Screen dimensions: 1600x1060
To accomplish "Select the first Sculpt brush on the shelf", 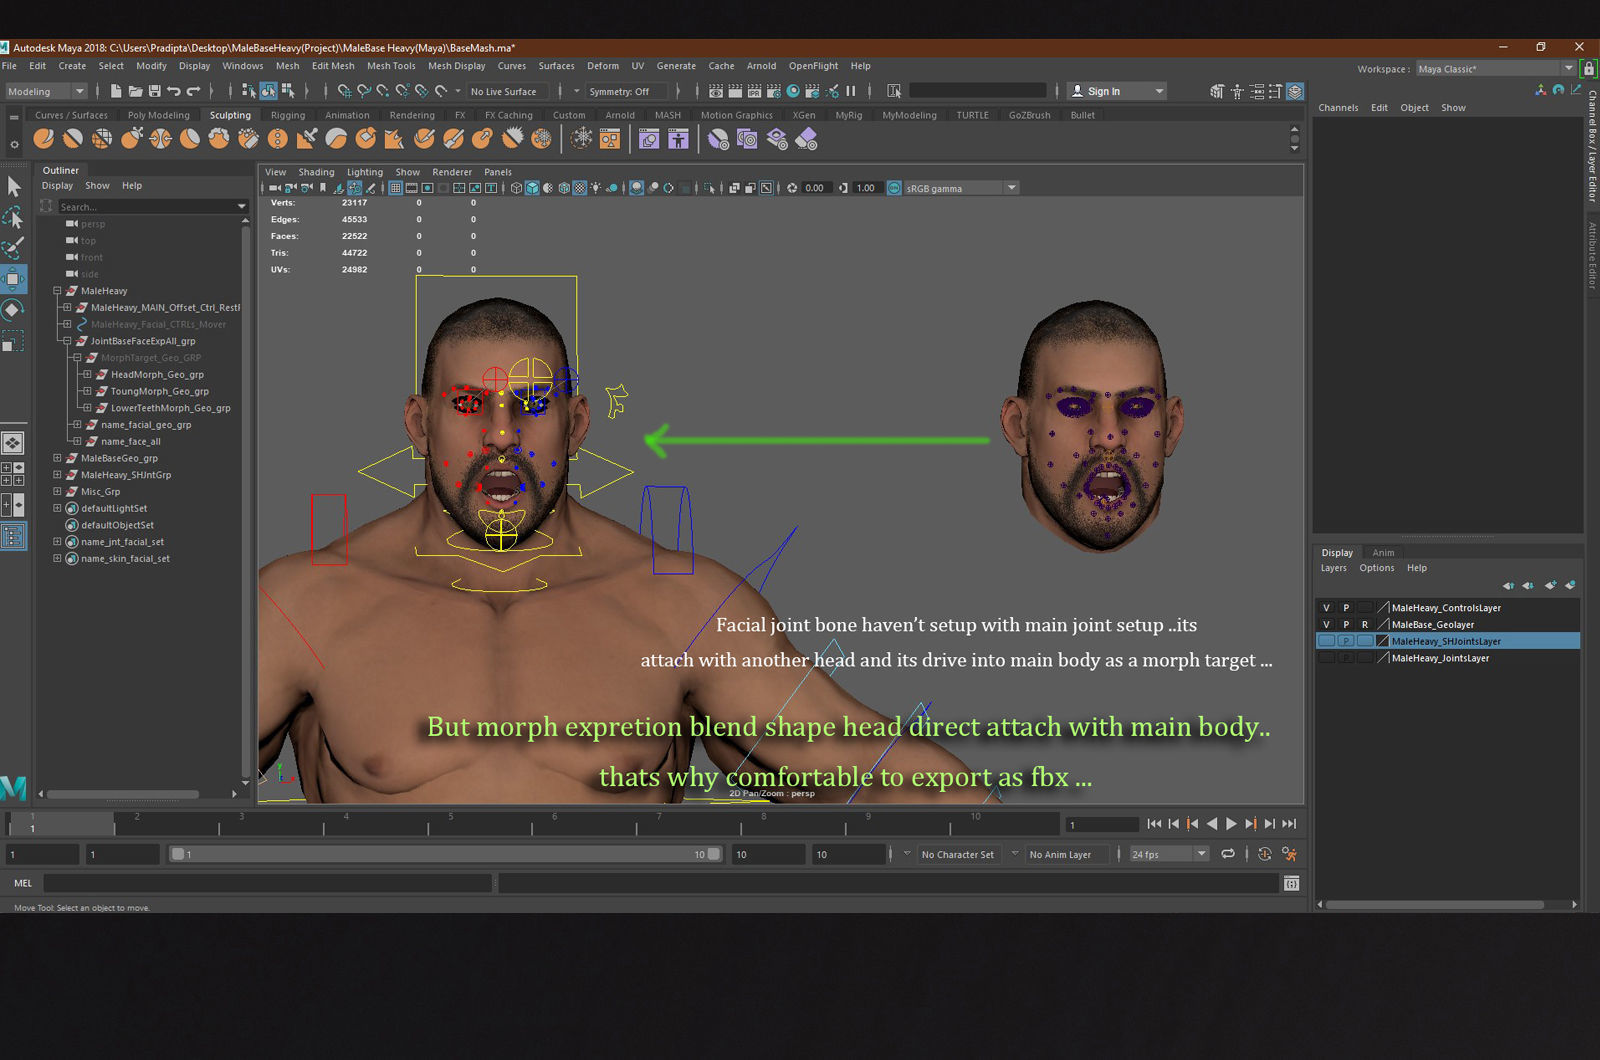I will [44, 139].
